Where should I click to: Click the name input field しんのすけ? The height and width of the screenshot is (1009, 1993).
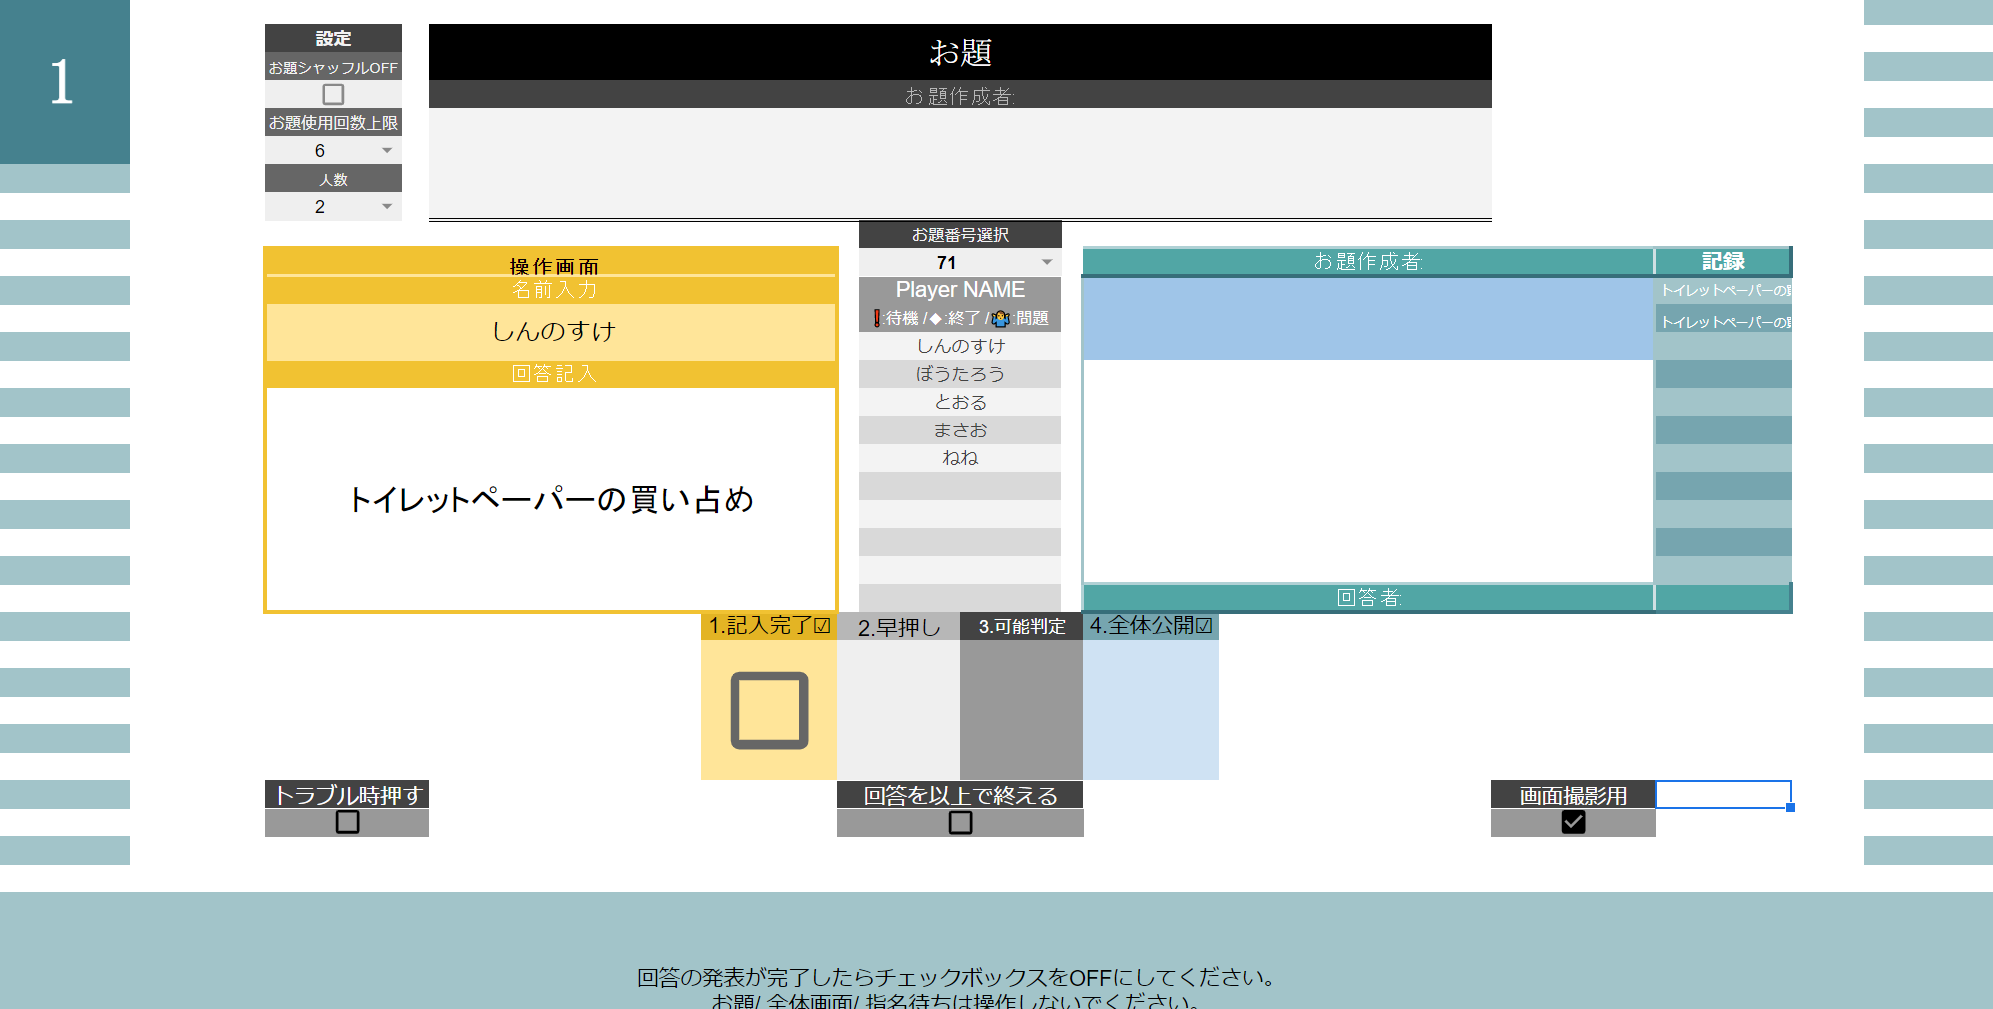(551, 332)
